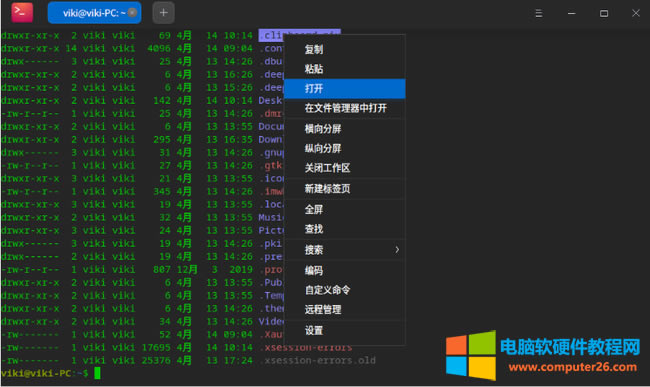The image size is (650, 387).
Task: Click the file size 17695
Action: coord(156,348)
